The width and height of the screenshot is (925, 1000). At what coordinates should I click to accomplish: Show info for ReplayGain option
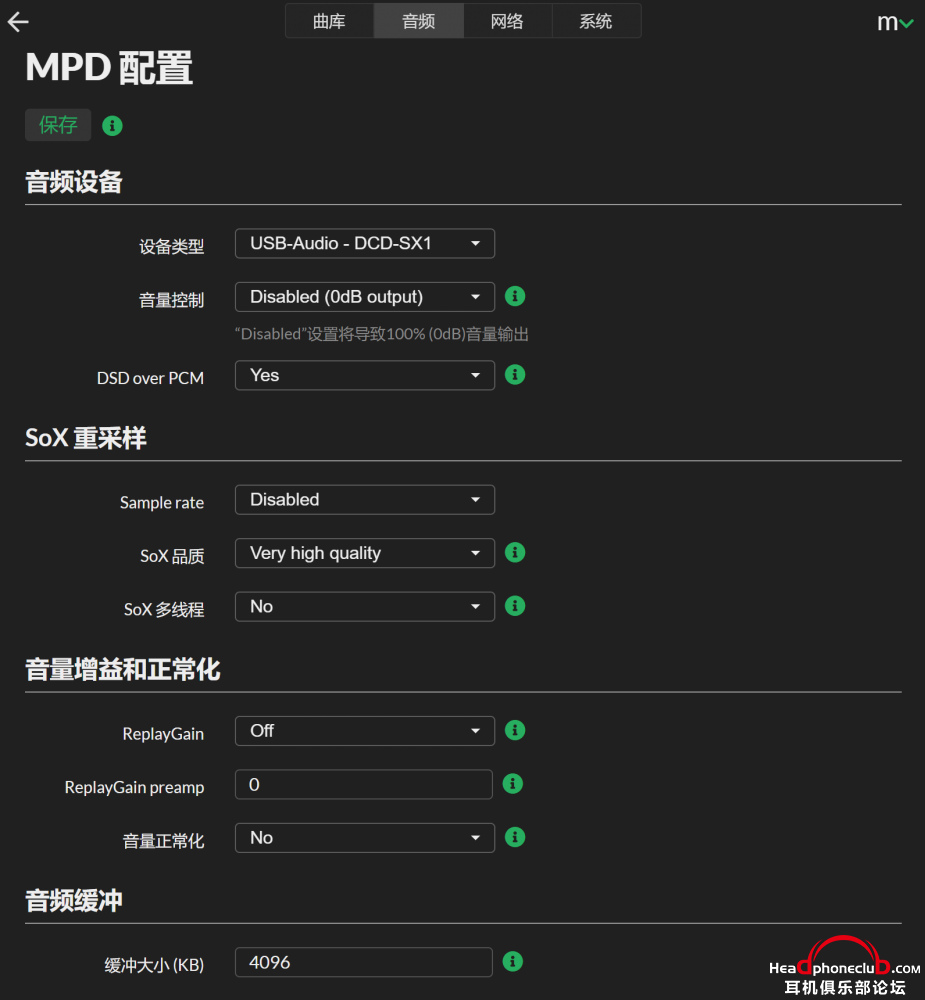click(x=515, y=730)
